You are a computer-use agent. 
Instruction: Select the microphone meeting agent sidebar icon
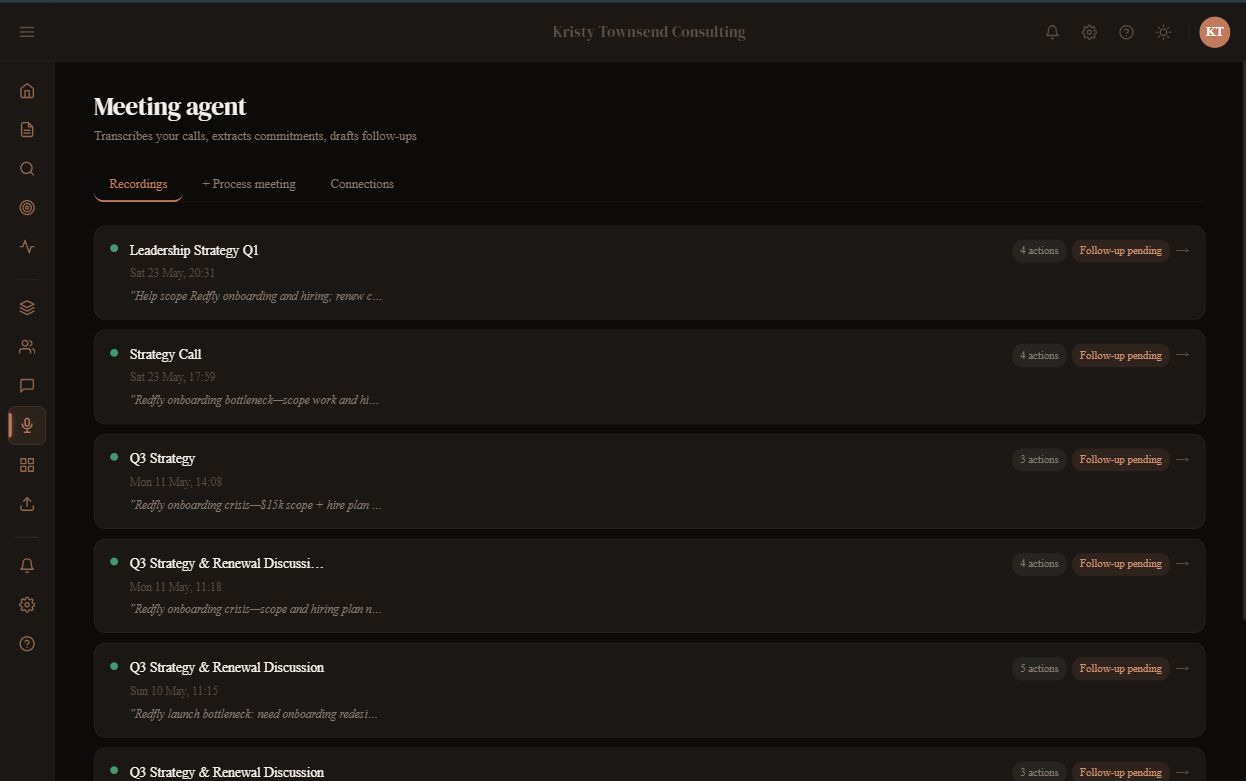[x=27, y=426]
